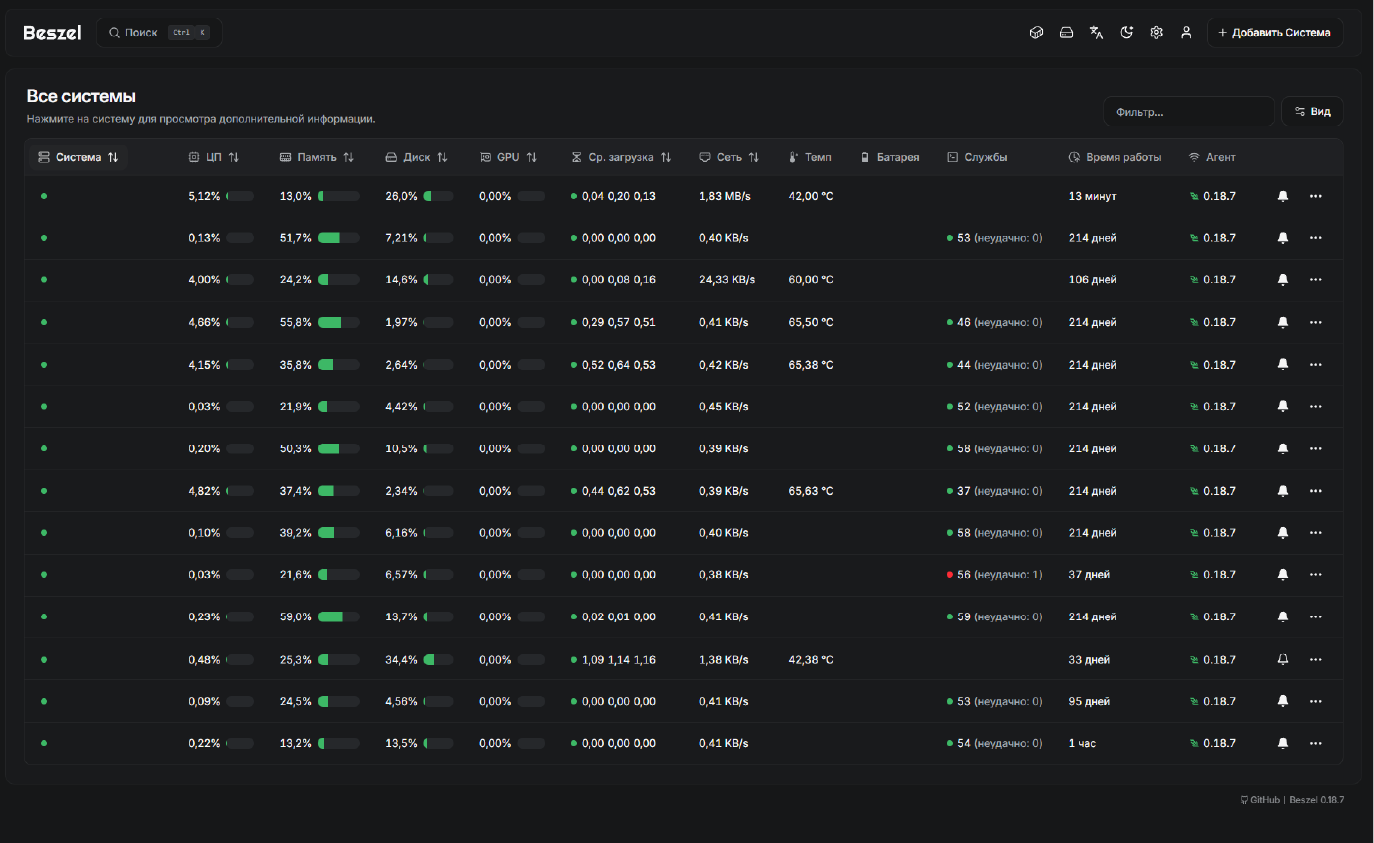This screenshot has height=843, width=1374.
Task: Open the three-dot menu in the 37 дней row
Action: 1315,575
